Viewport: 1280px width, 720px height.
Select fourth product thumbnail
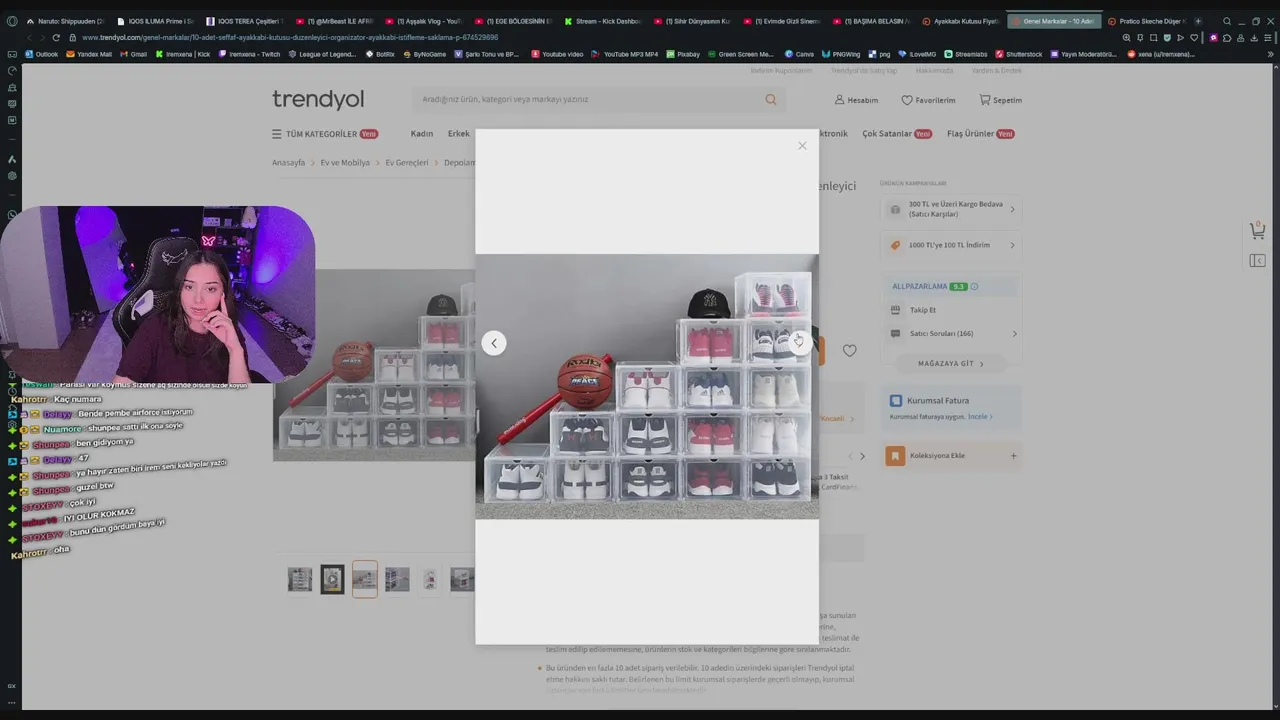coord(397,579)
